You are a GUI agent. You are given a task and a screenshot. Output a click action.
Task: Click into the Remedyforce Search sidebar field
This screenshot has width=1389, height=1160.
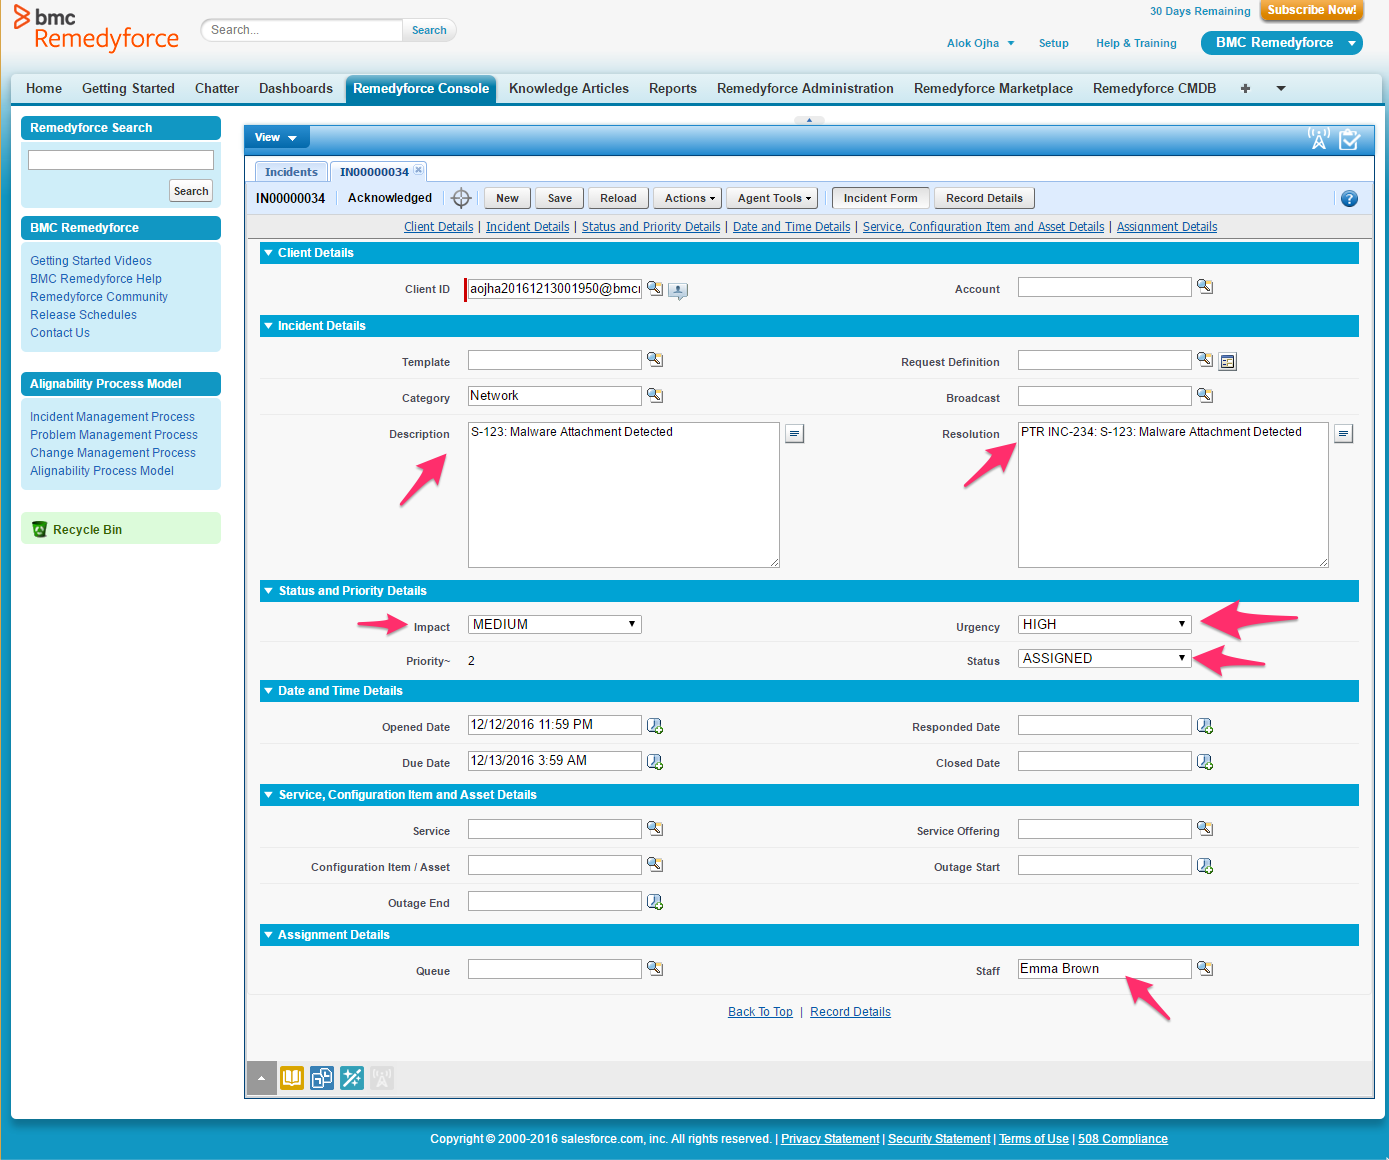[121, 160]
